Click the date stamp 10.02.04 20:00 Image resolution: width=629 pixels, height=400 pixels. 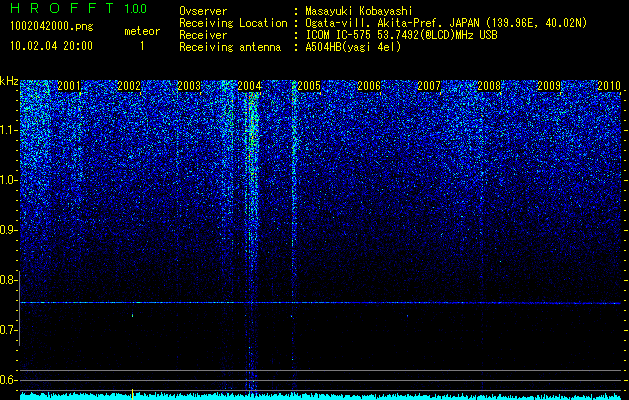pos(52,46)
